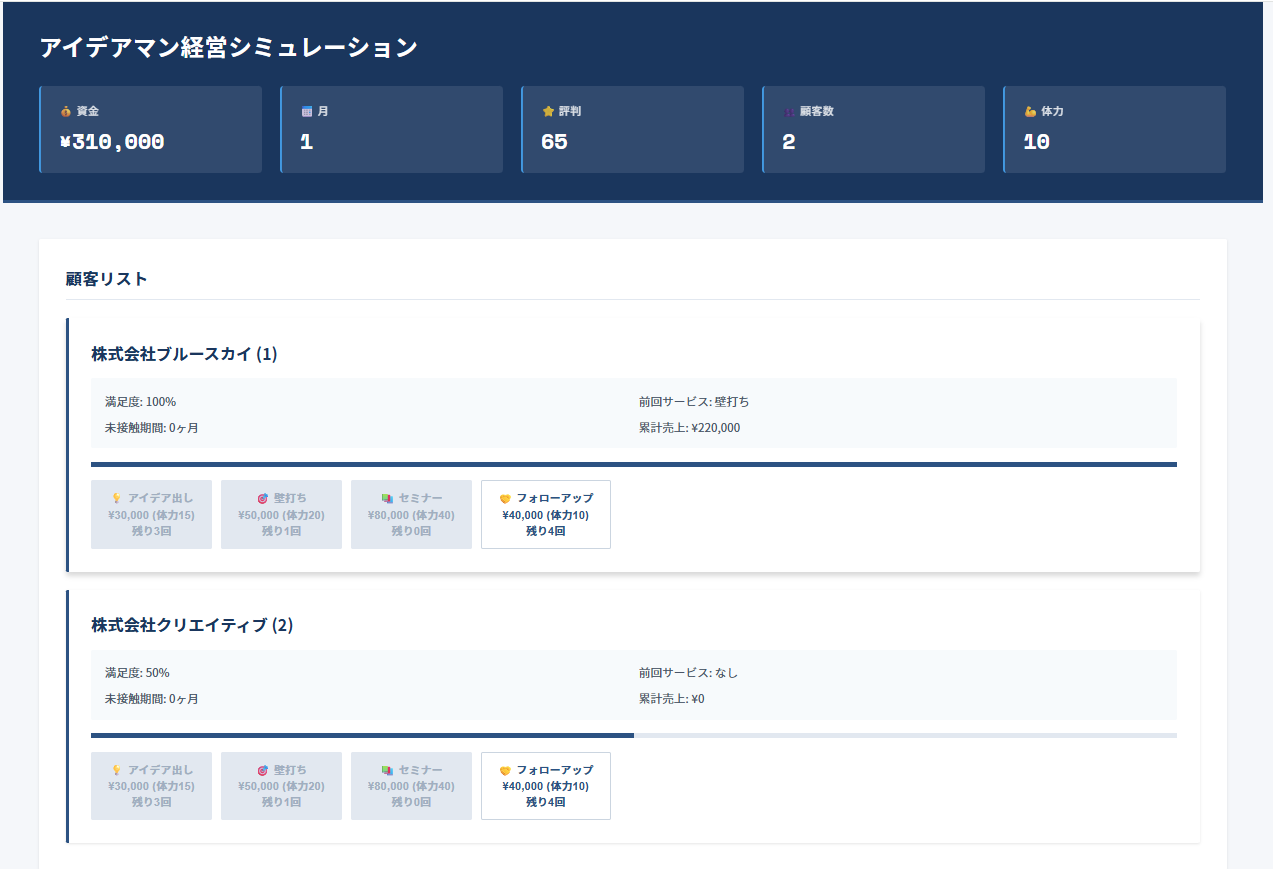Click the handshake icon in ブルースカイ's フォローアップ
This screenshot has width=1273, height=869.
click(505, 498)
